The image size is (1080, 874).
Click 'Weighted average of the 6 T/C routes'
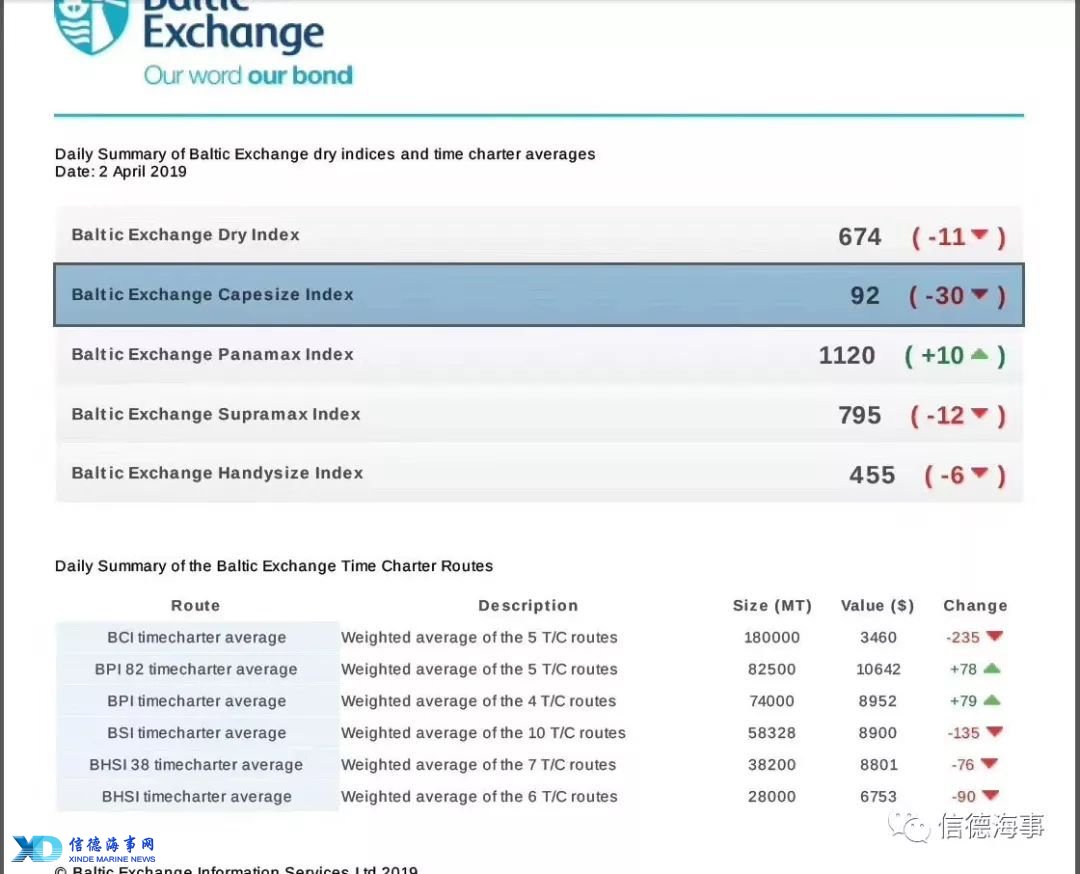pyautogui.click(x=479, y=796)
